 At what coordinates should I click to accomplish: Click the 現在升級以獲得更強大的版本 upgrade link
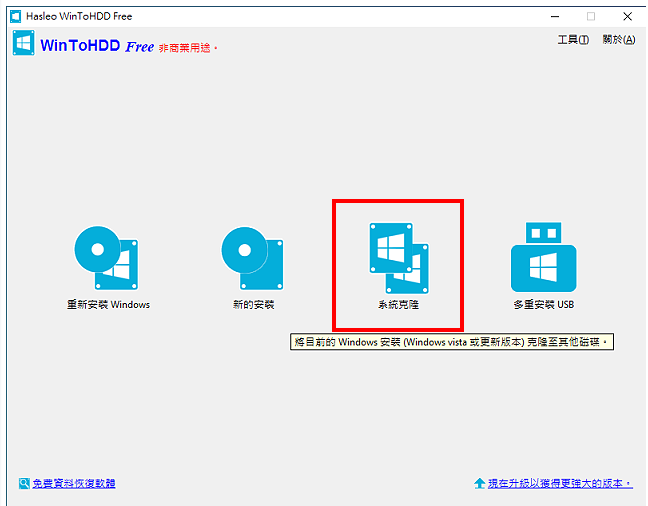click(560, 483)
